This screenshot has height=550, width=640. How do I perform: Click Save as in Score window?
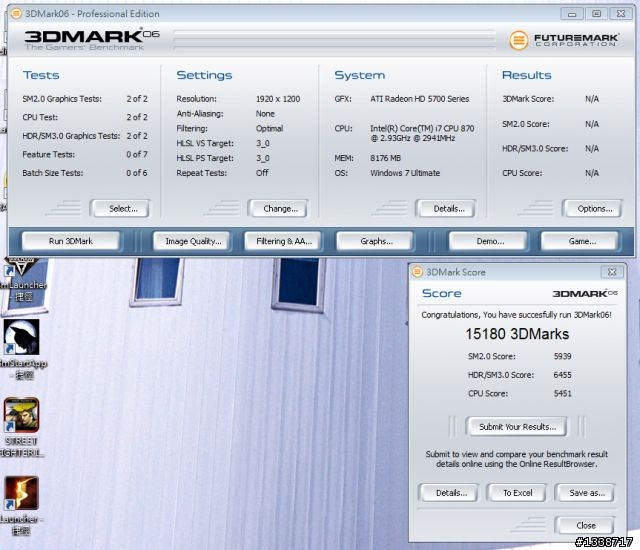[x=585, y=493]
